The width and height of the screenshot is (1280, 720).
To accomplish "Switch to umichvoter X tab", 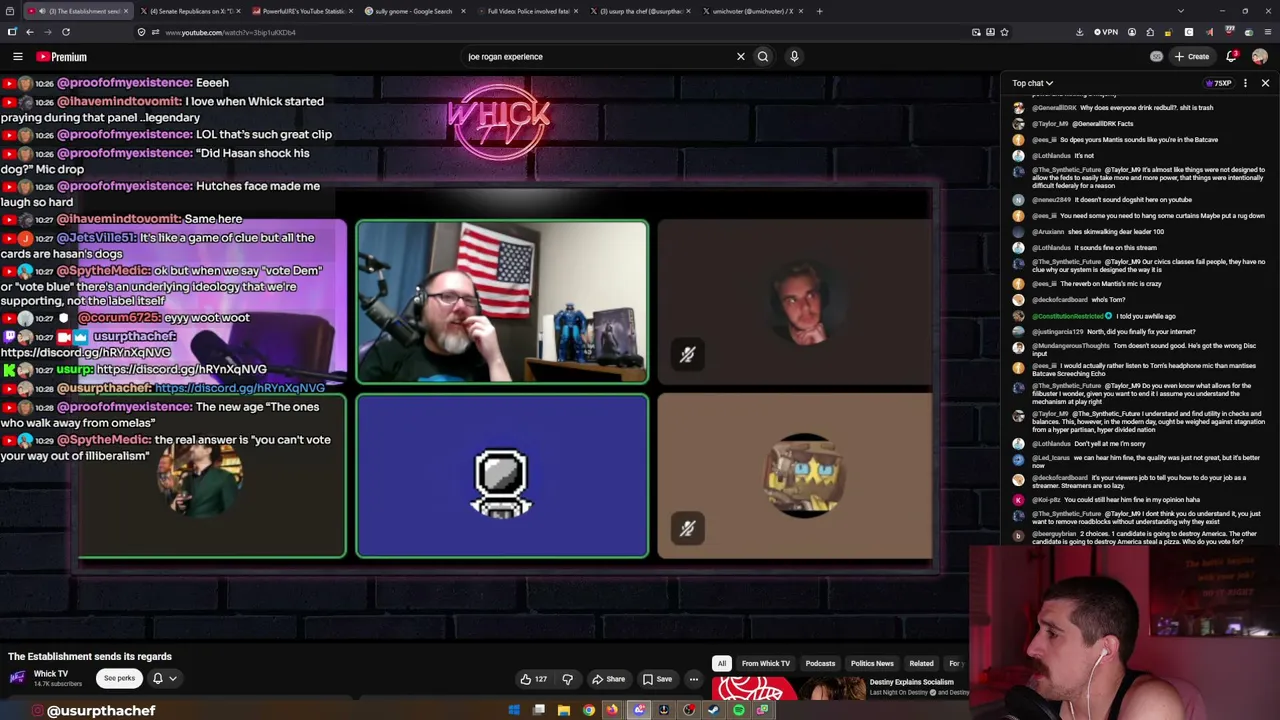I will click(x=752, y=11).
